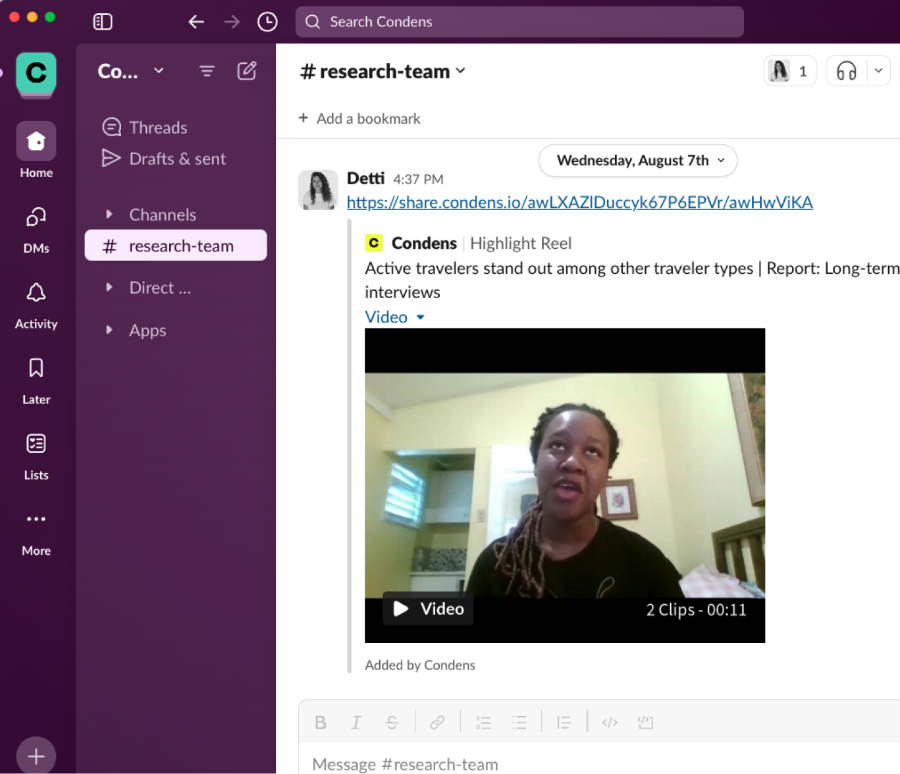Toggle strikethrough formatting in composer

(x=392, y=722)
